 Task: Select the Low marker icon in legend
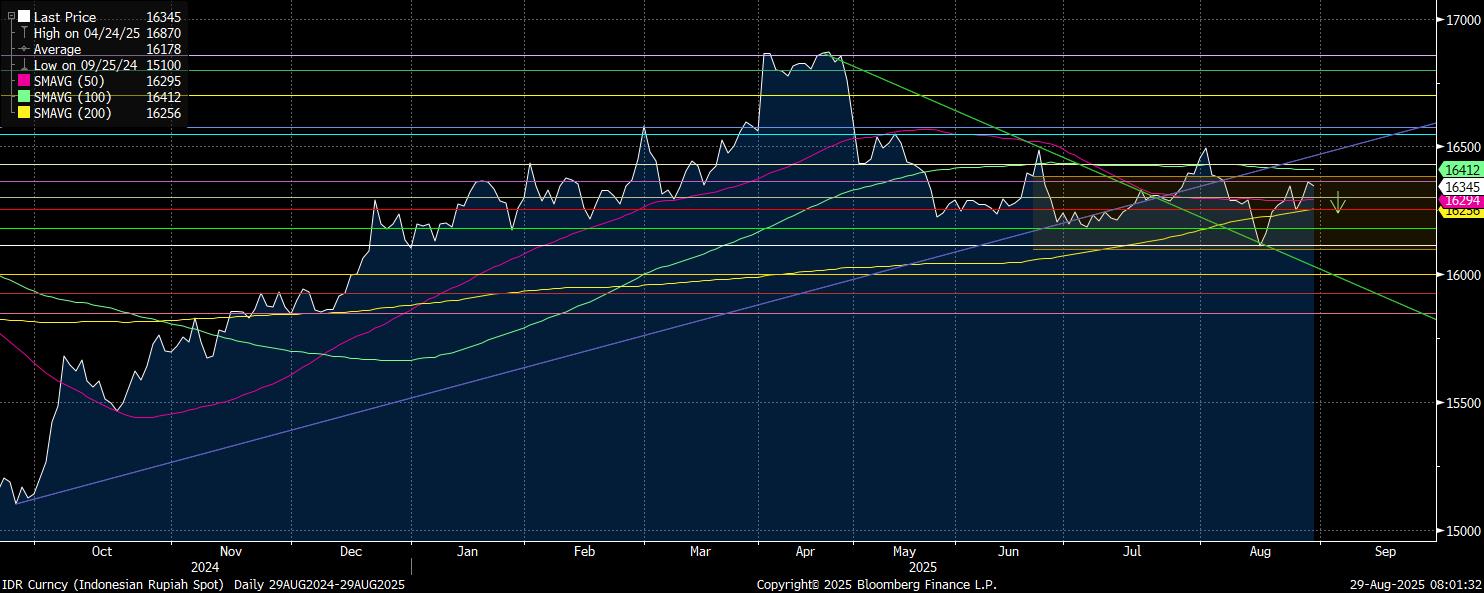(24, 65)
